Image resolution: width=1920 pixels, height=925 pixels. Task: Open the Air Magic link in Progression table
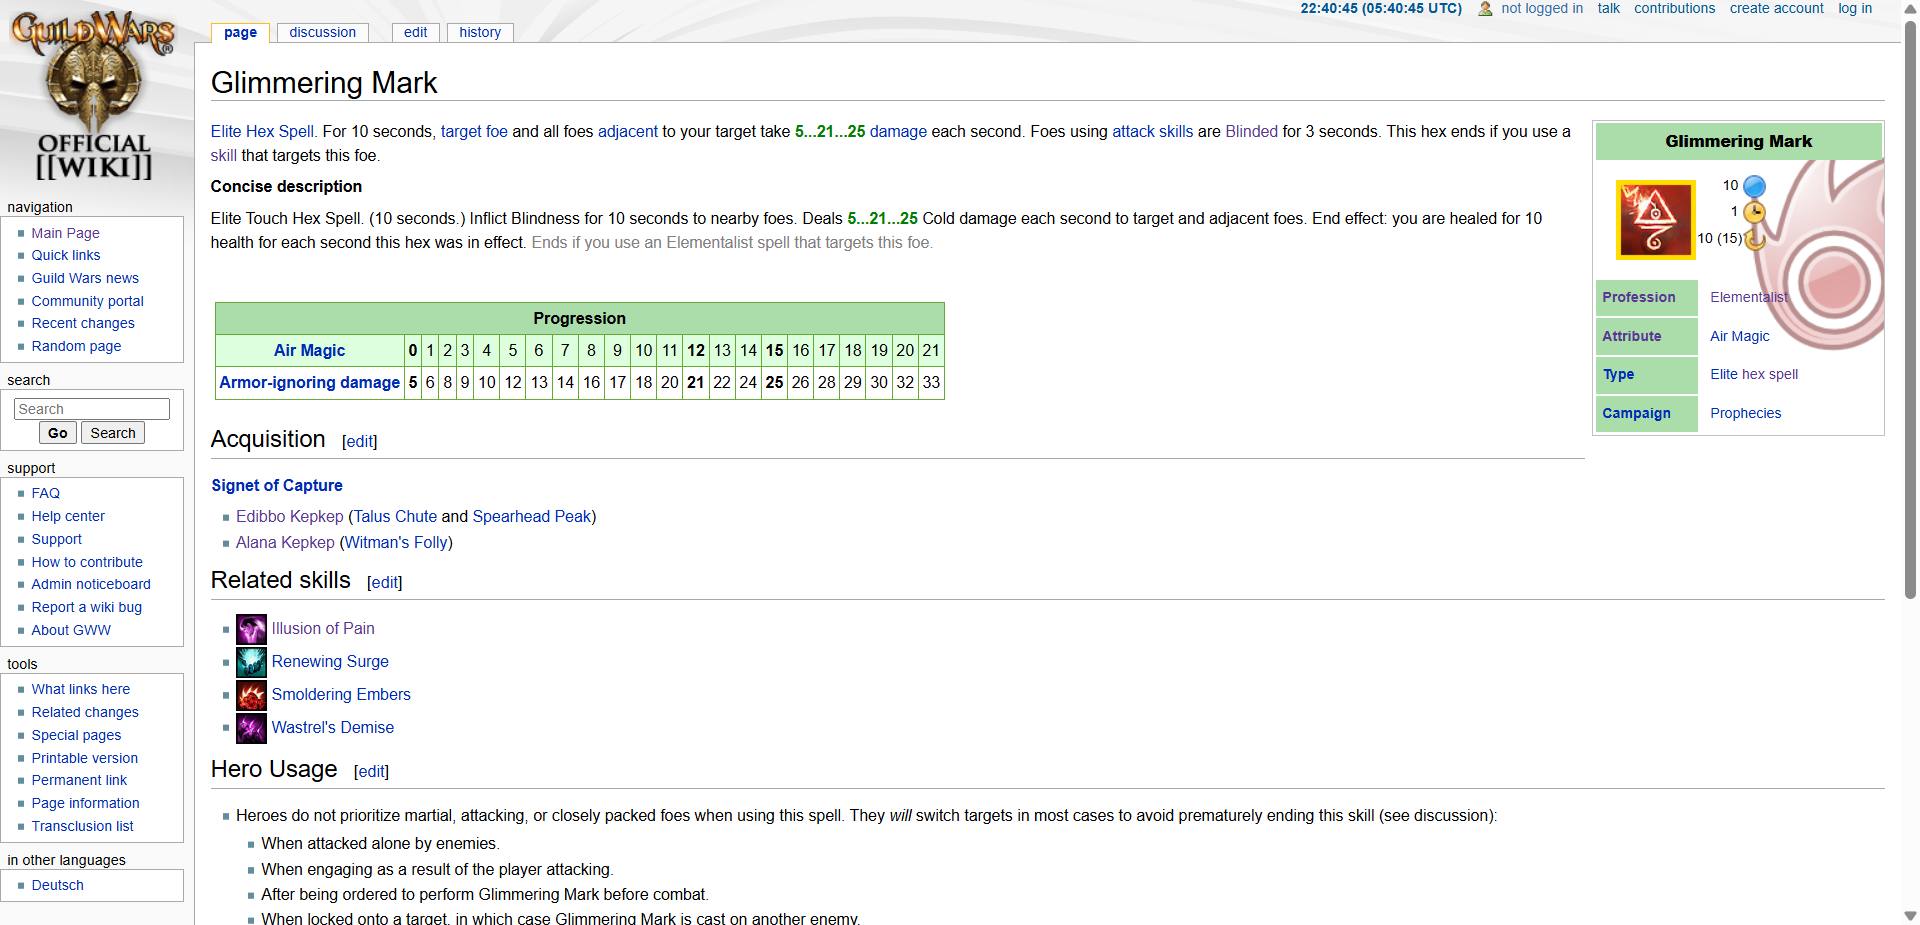[x=309, y=350]
